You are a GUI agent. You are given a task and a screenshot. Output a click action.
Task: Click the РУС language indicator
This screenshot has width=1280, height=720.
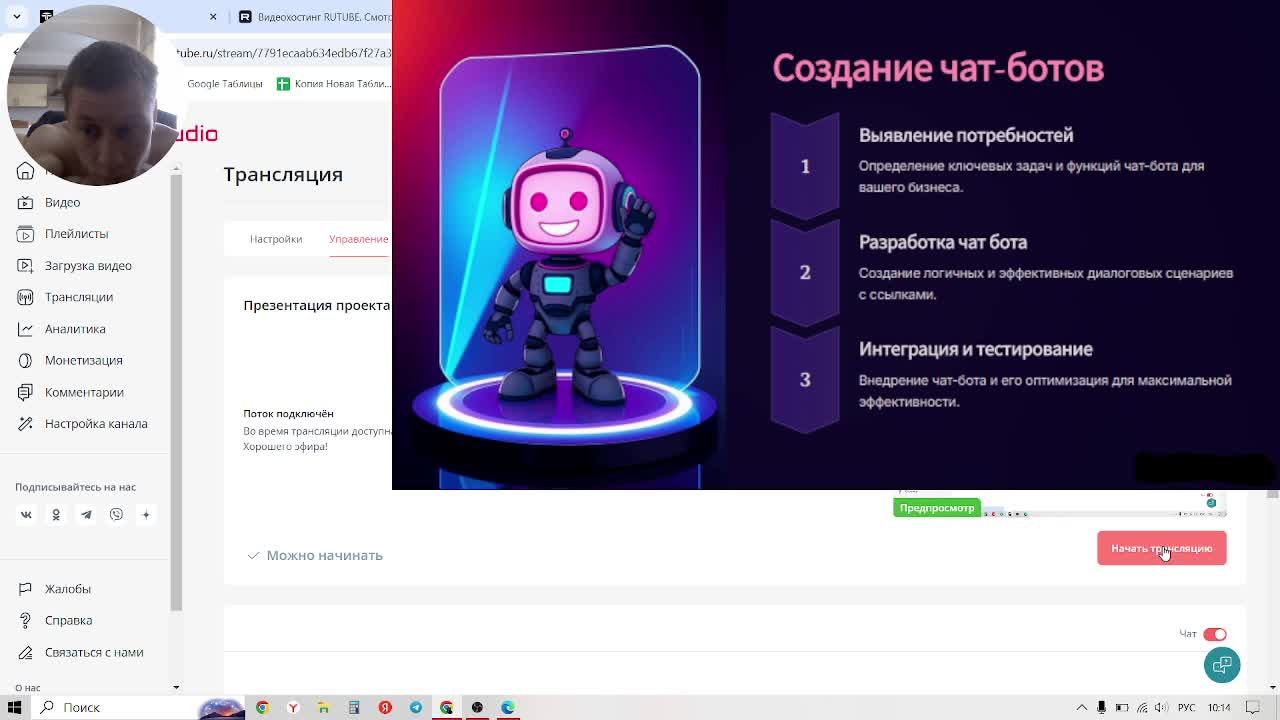[x=1188, y=707]
